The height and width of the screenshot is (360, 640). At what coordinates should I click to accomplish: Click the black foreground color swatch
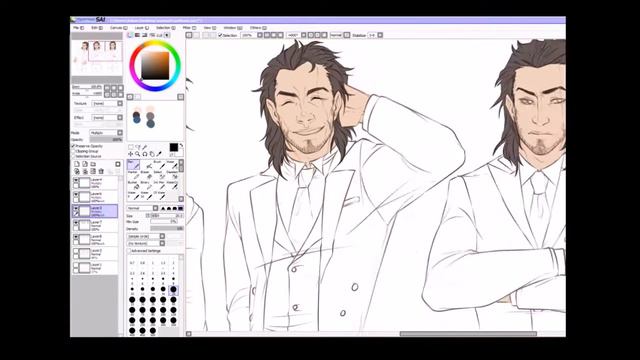(173, 147)
